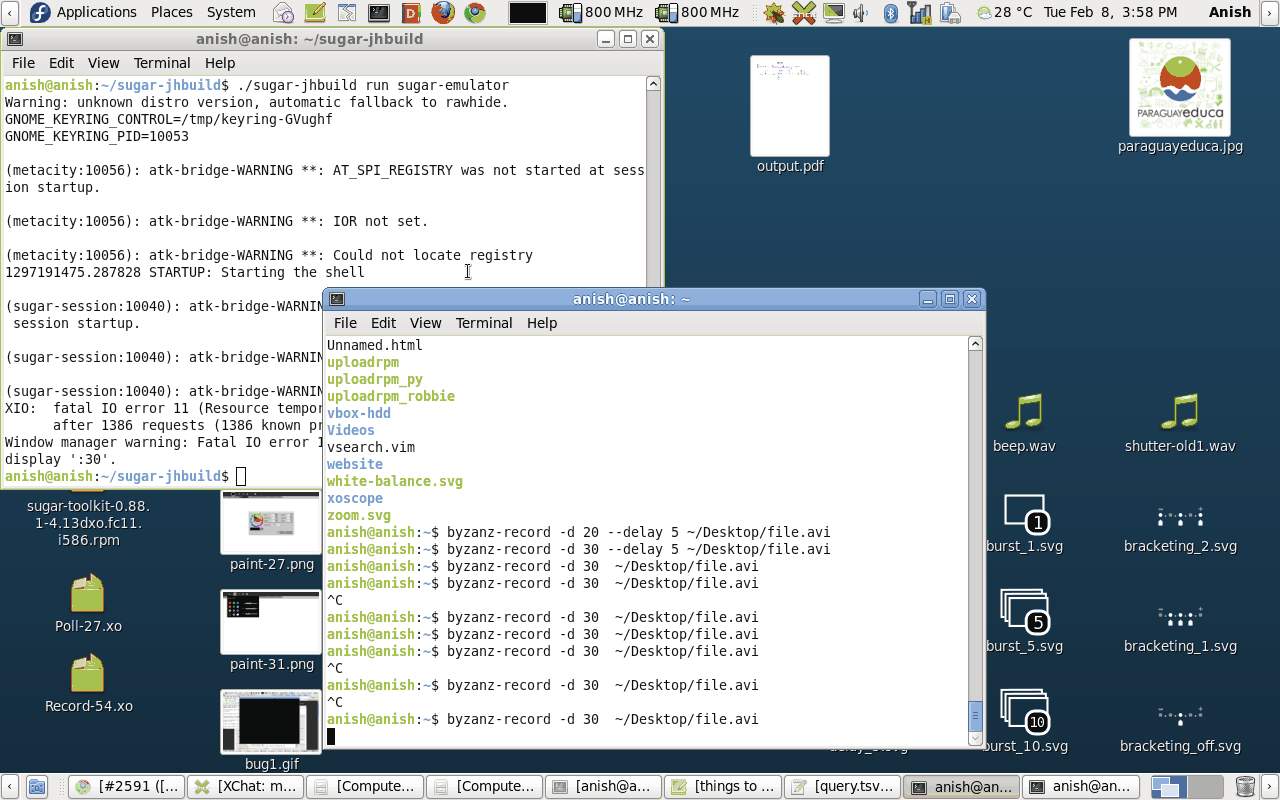Screen dimensions: 1280x800
Task: Select the Poll-27.xo desktop file
Action: point(88,593)
